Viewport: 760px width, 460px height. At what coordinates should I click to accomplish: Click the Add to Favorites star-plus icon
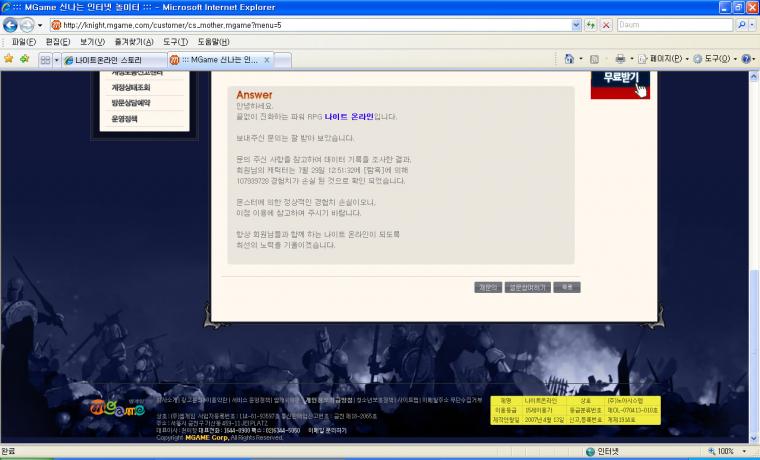25,59
